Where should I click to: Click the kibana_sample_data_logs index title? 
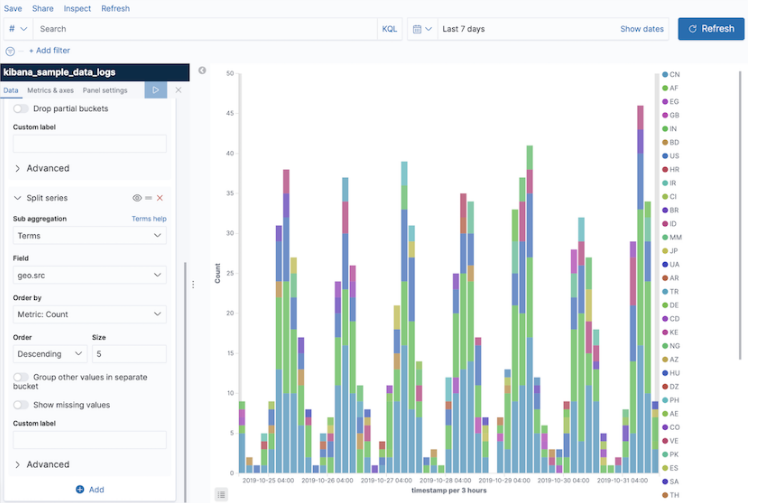click(x=59, y=72)
